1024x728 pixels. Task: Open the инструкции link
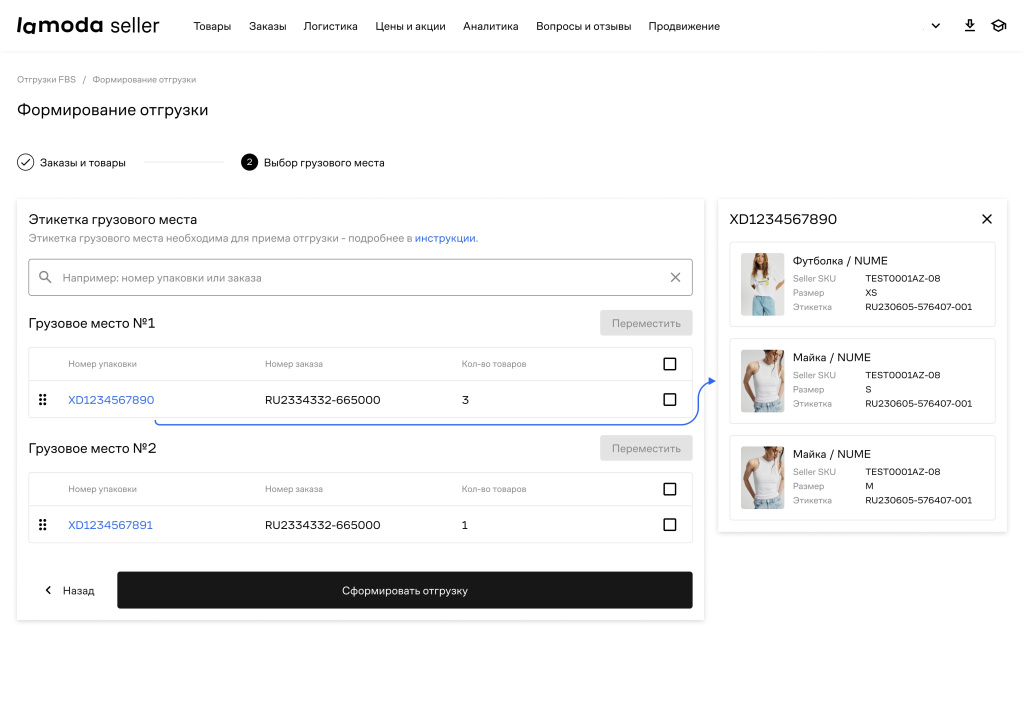point(445,238)
